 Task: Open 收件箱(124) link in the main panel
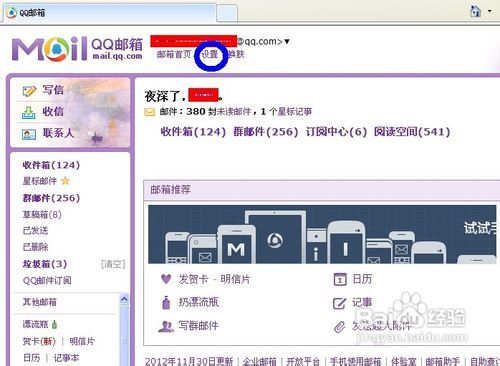[x=193, y=132]
